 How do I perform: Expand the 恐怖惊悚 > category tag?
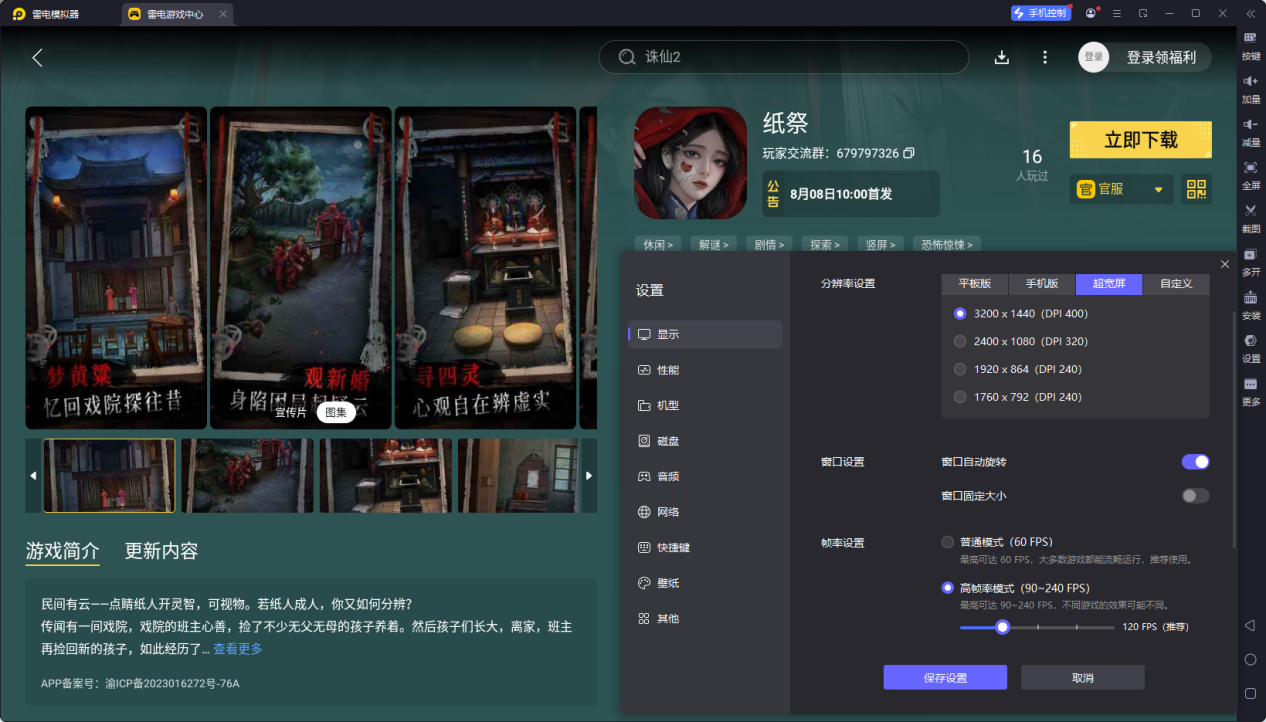tap(947, 244)
